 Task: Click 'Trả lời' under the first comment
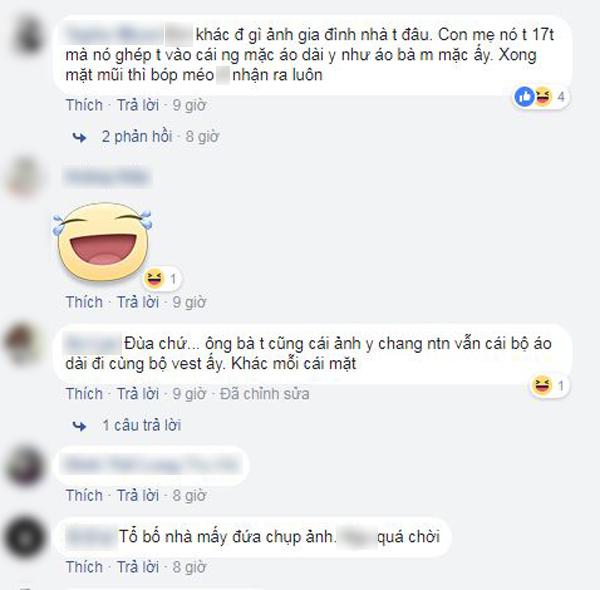pyautogui.click(x=138, y=105)
